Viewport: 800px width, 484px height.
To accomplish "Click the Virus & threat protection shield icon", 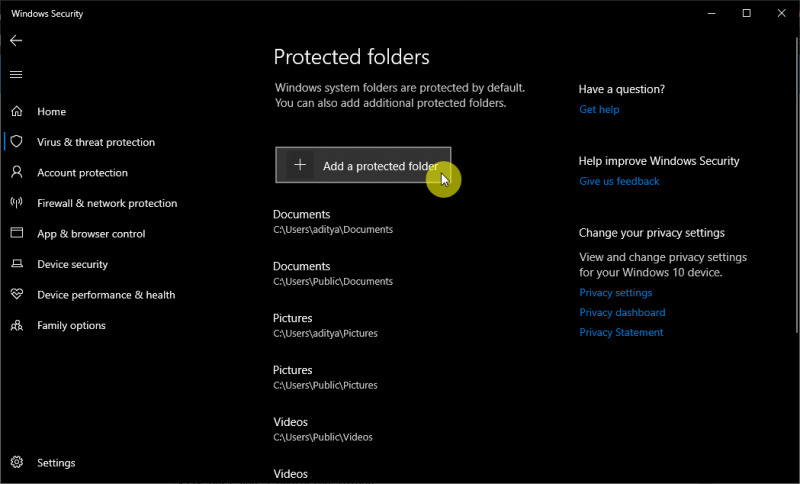I will (x=17, y=141).
